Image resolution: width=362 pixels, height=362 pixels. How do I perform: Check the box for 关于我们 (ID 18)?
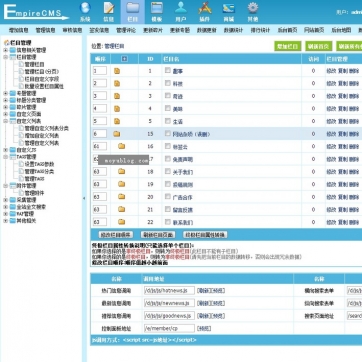tap(168, 171)
